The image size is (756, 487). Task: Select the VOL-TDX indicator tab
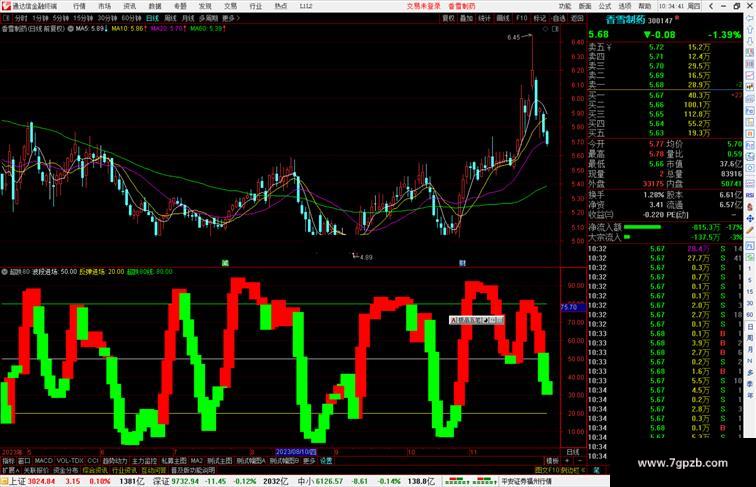tap(70, 461)
